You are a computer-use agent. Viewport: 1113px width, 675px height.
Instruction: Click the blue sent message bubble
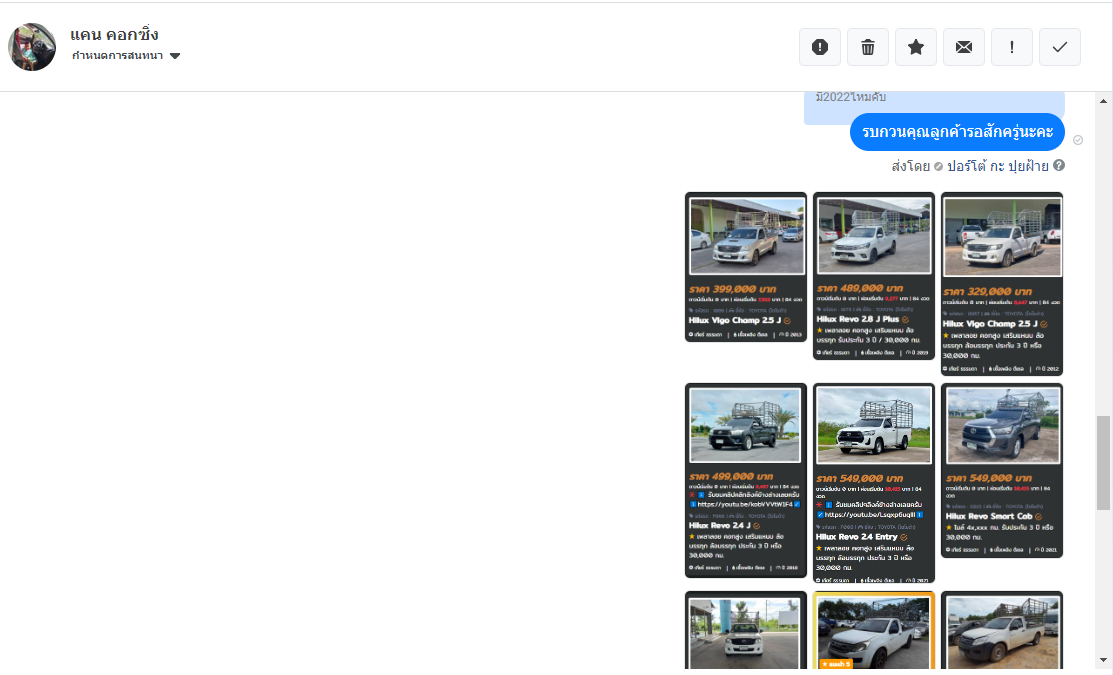(956, 132)
